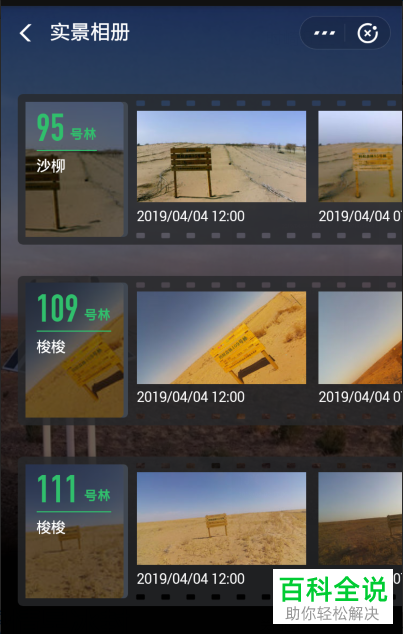This screenshot has width=403, height=634.
Task: Select the green 111 号林 number label
Action: click(x=74, y=489)
